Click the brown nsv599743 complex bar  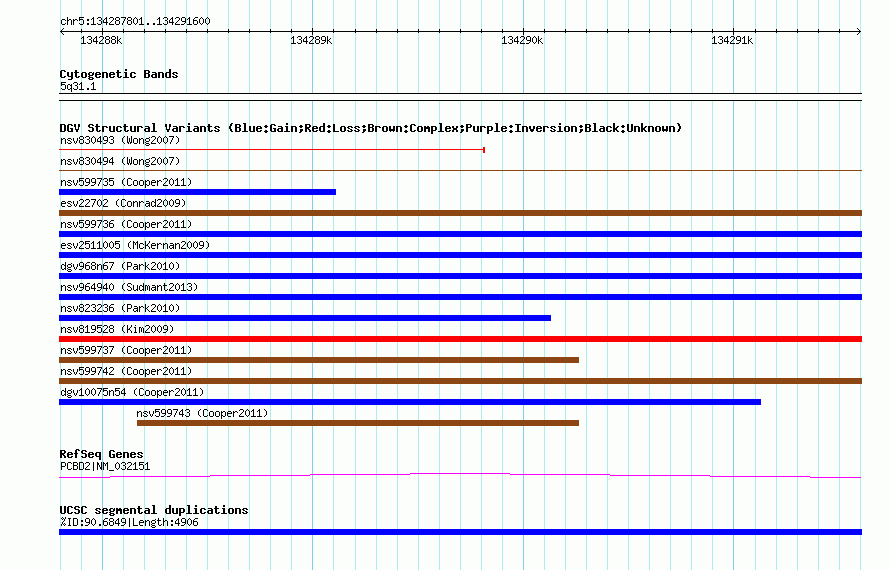point(358,423)
